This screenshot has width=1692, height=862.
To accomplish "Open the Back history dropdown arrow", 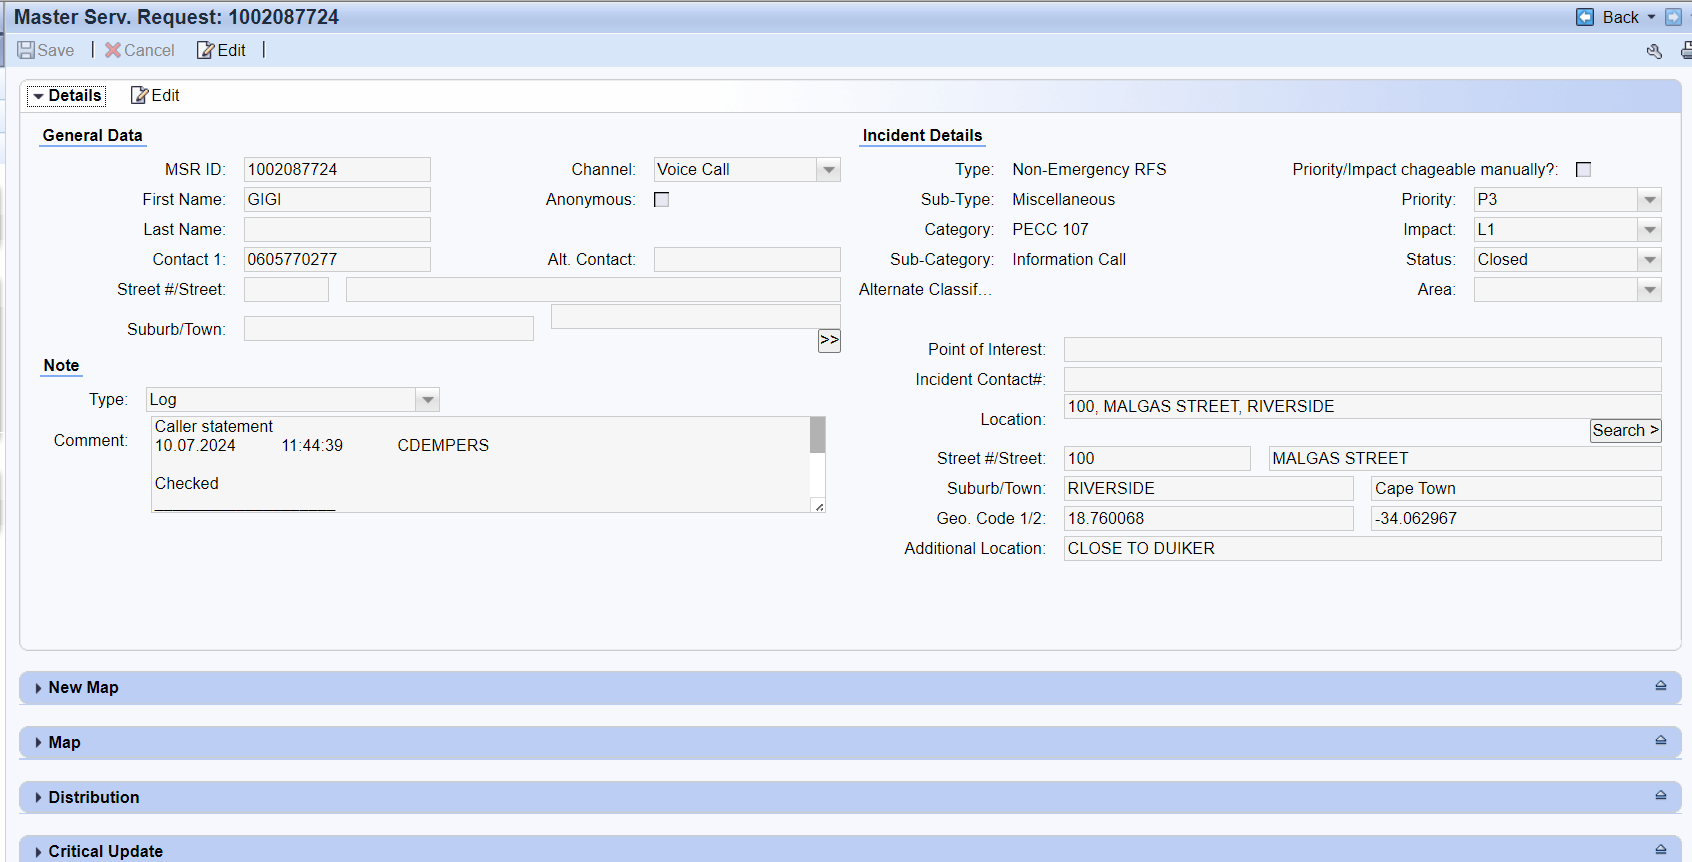I will (1651, 17).
